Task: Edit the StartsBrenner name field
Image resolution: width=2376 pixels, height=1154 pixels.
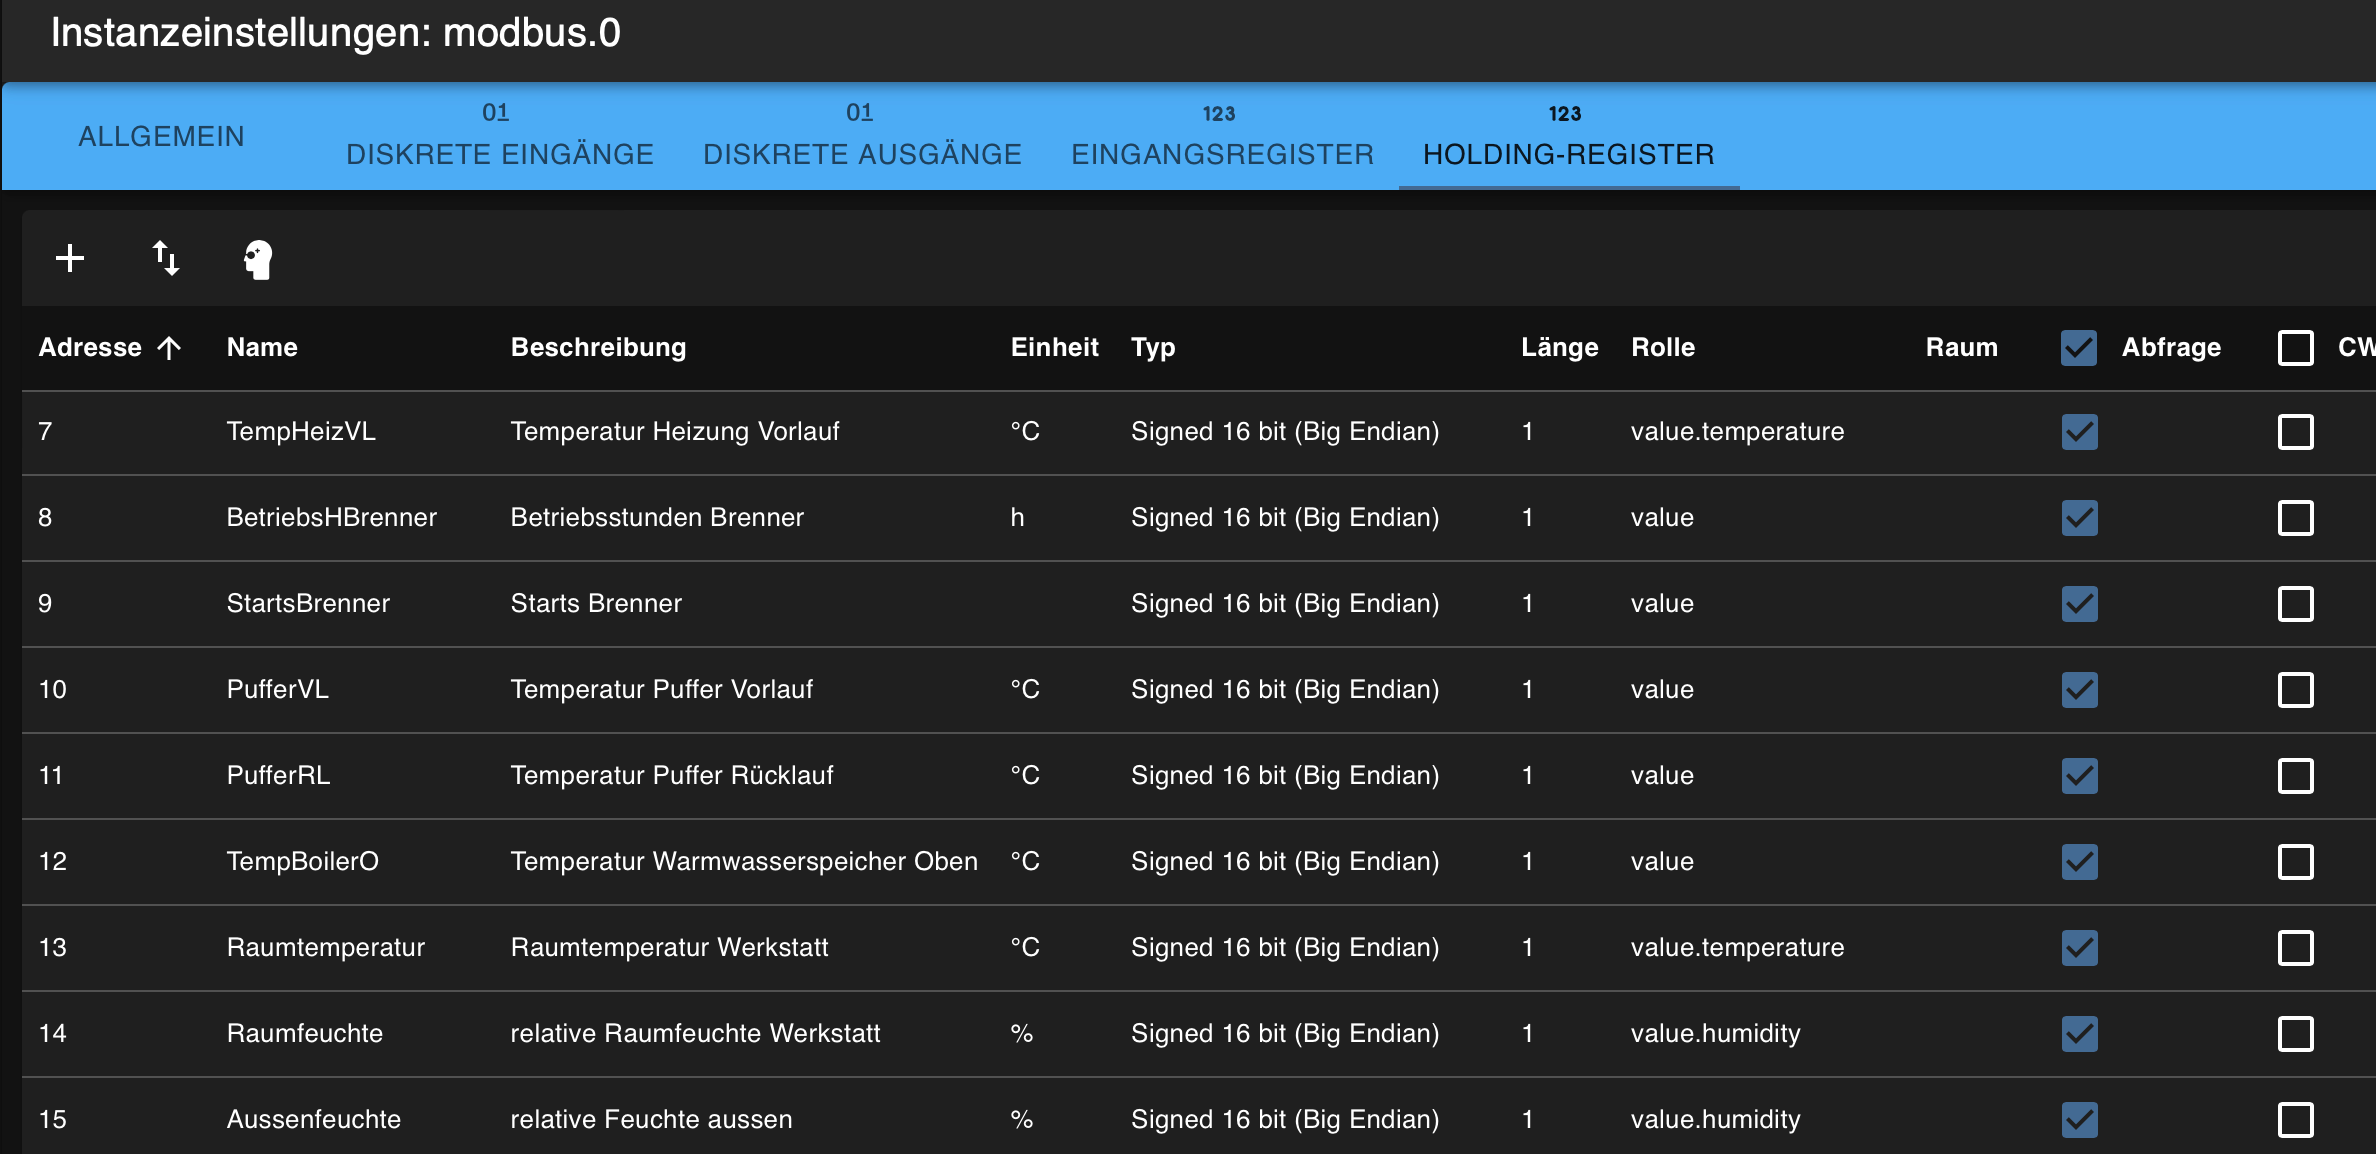Action: 308,604
